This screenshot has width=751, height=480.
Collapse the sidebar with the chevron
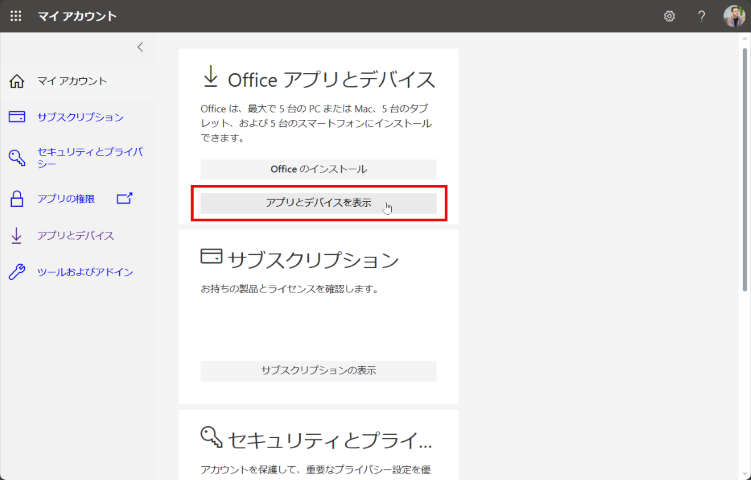tap(140, 47)
